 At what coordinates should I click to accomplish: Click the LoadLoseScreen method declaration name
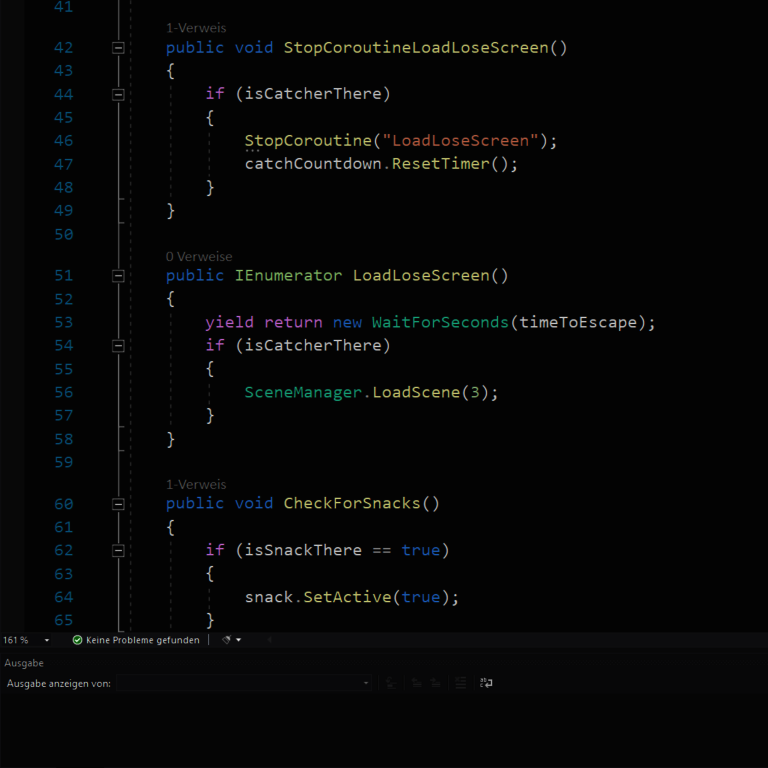tap(421, 275)
